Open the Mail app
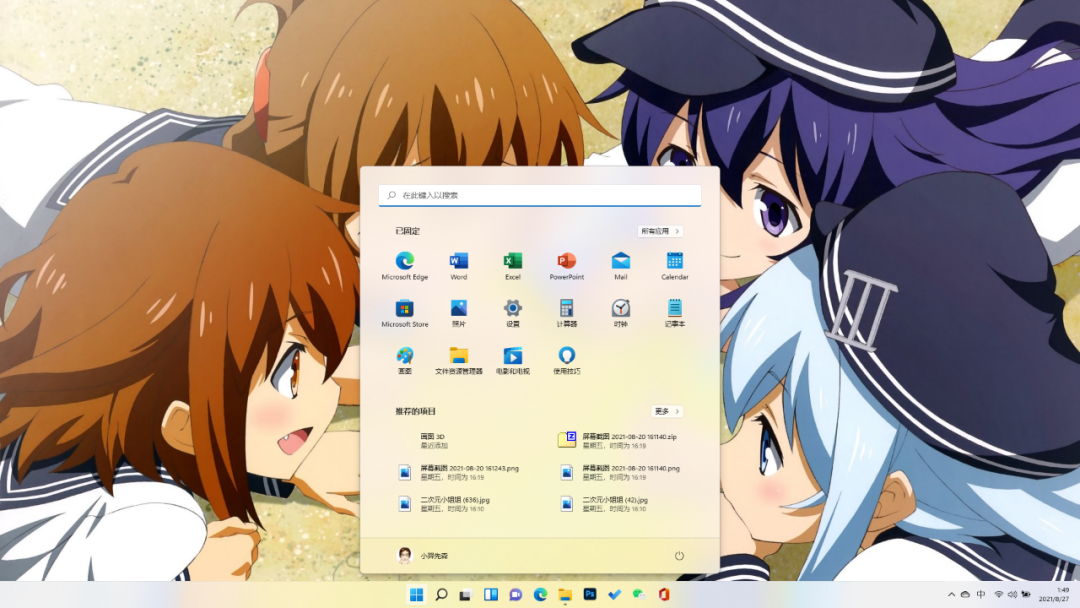Viewport: 1080px width, 608px height. click(x=621, y=262)
